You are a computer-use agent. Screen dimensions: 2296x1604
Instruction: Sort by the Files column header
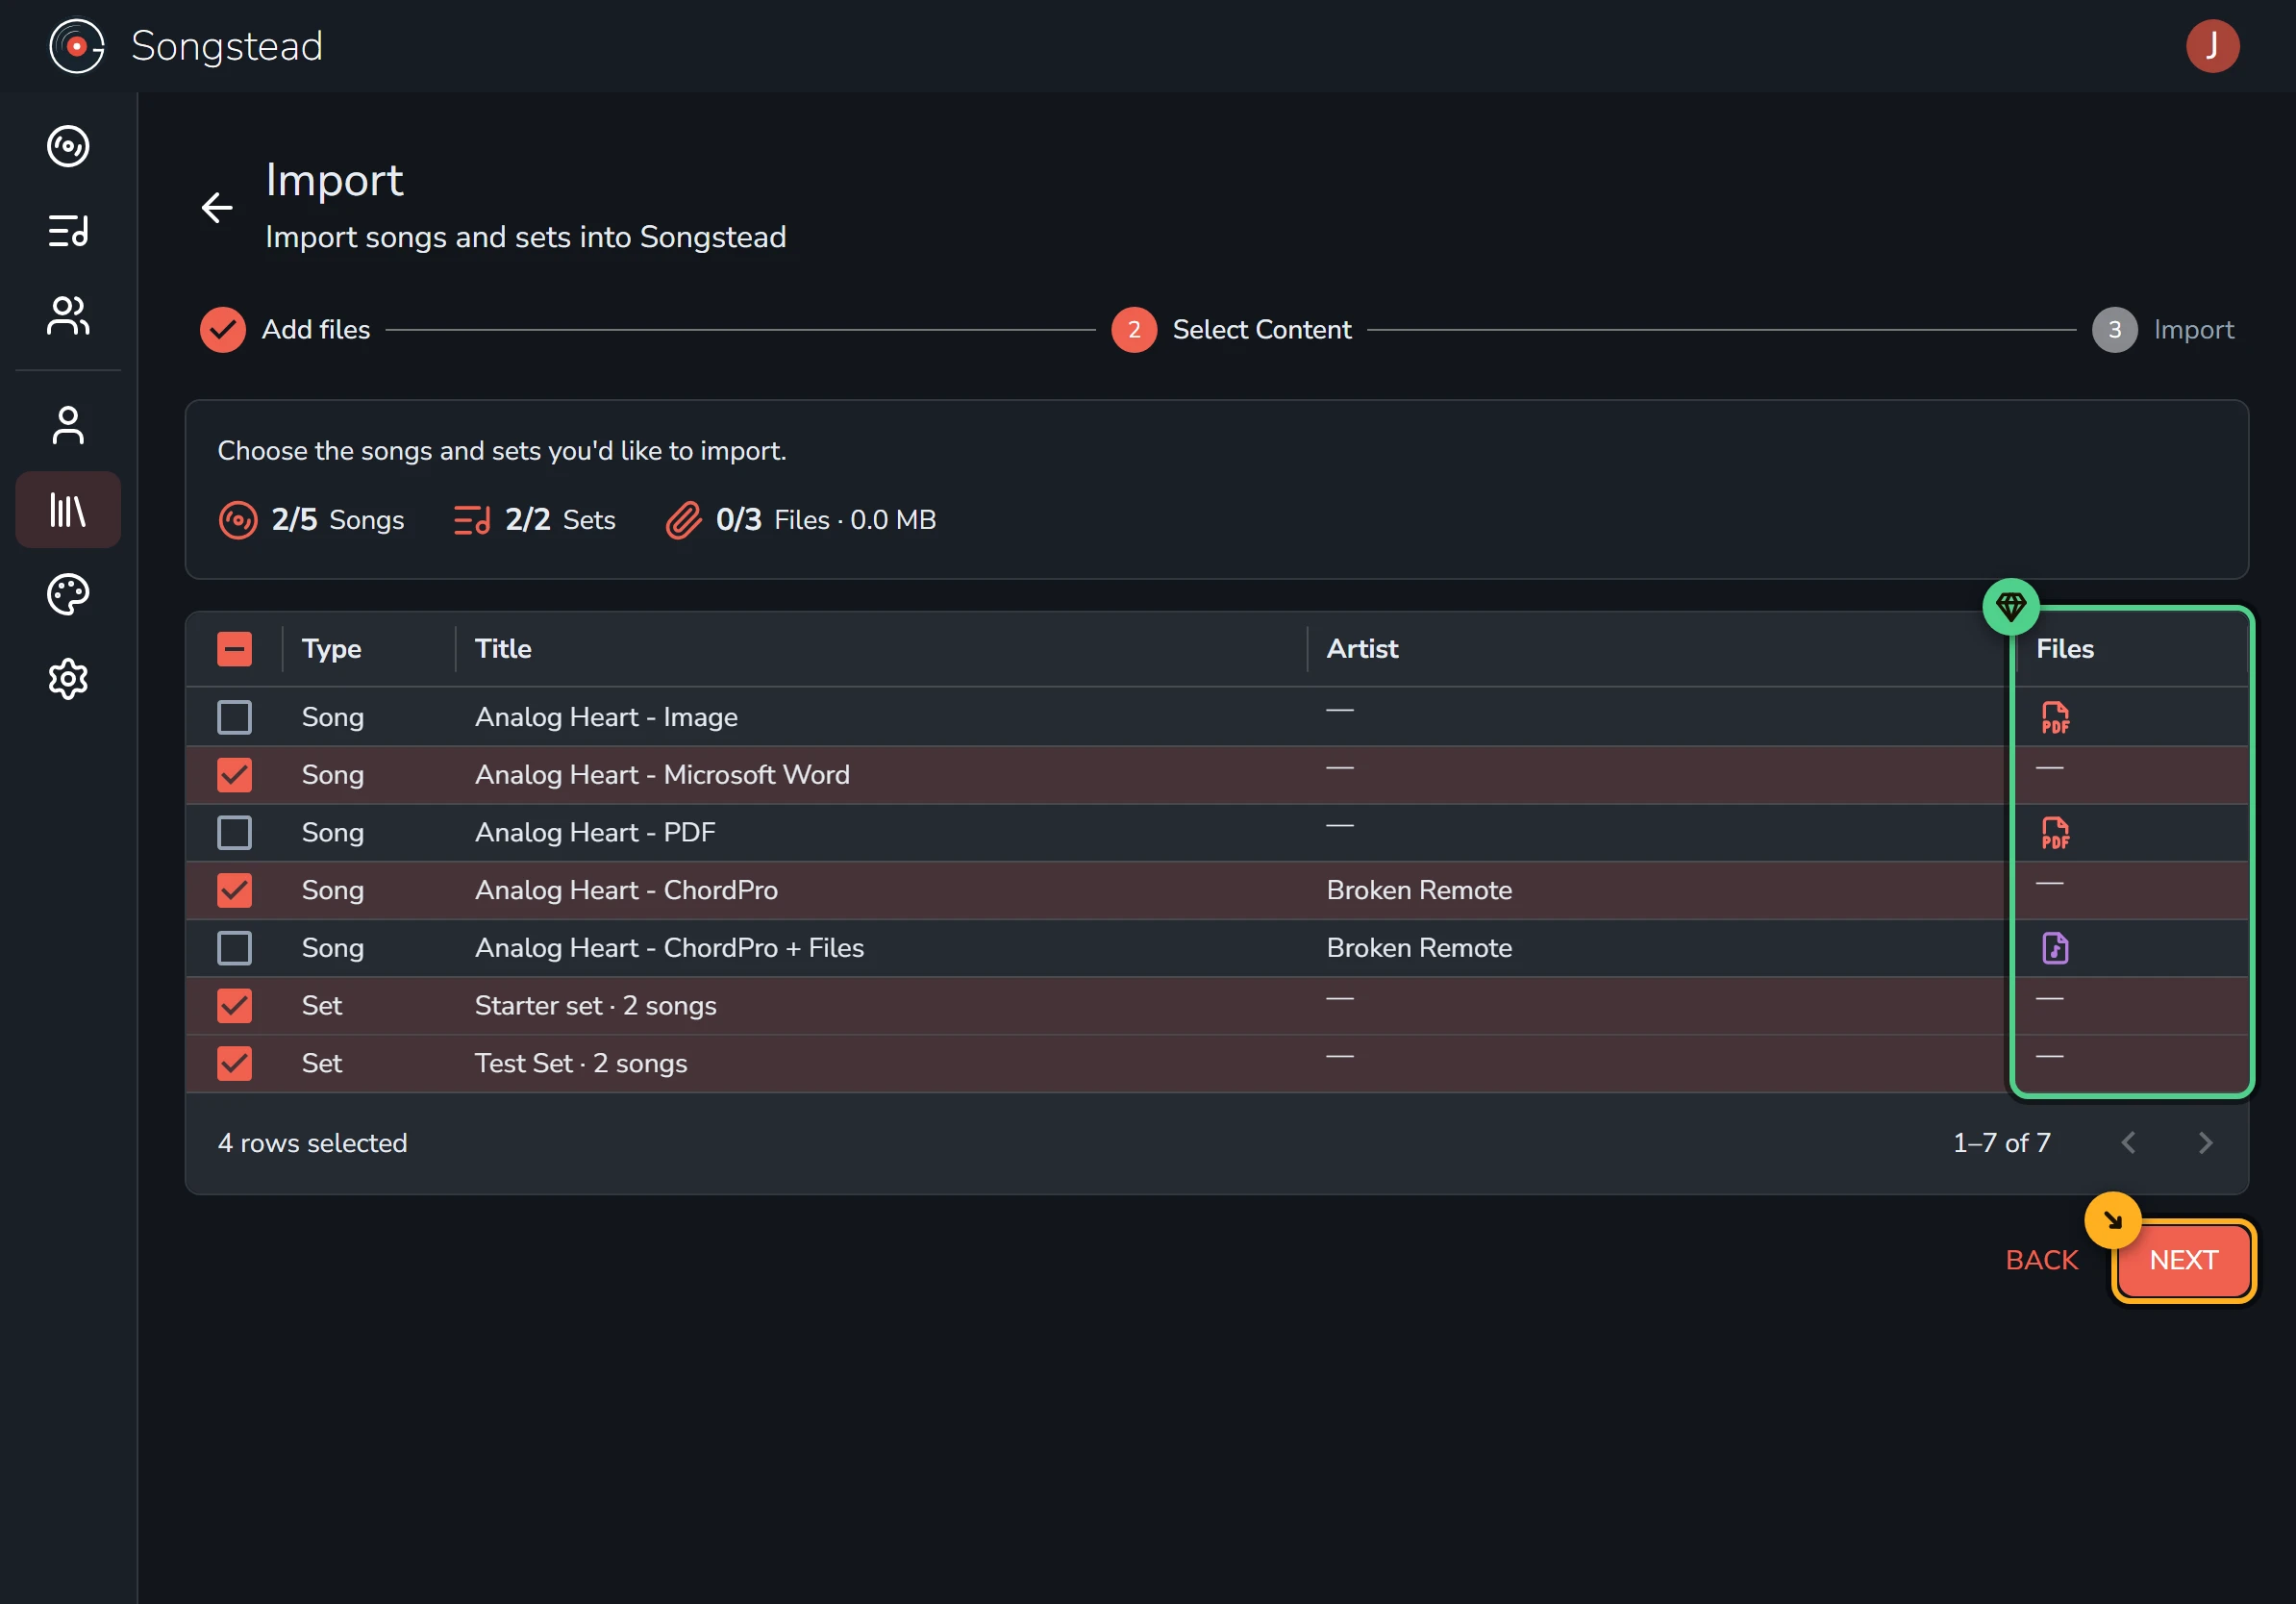pyautogui.click(x=2065, y=649)
